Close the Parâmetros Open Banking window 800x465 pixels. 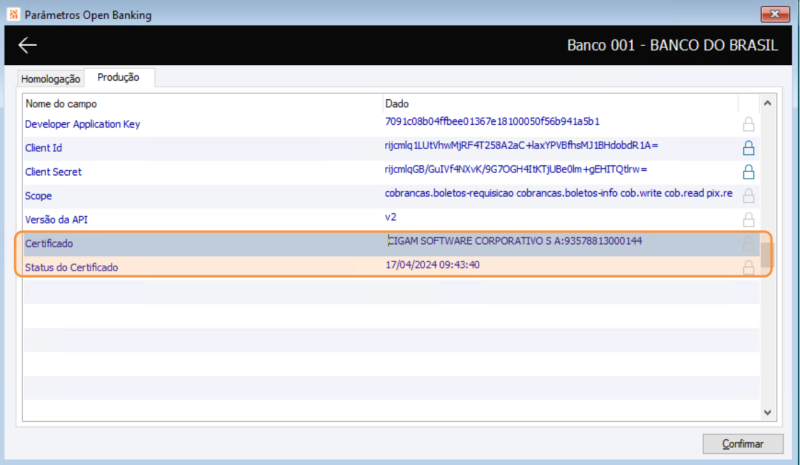point(774,14)
